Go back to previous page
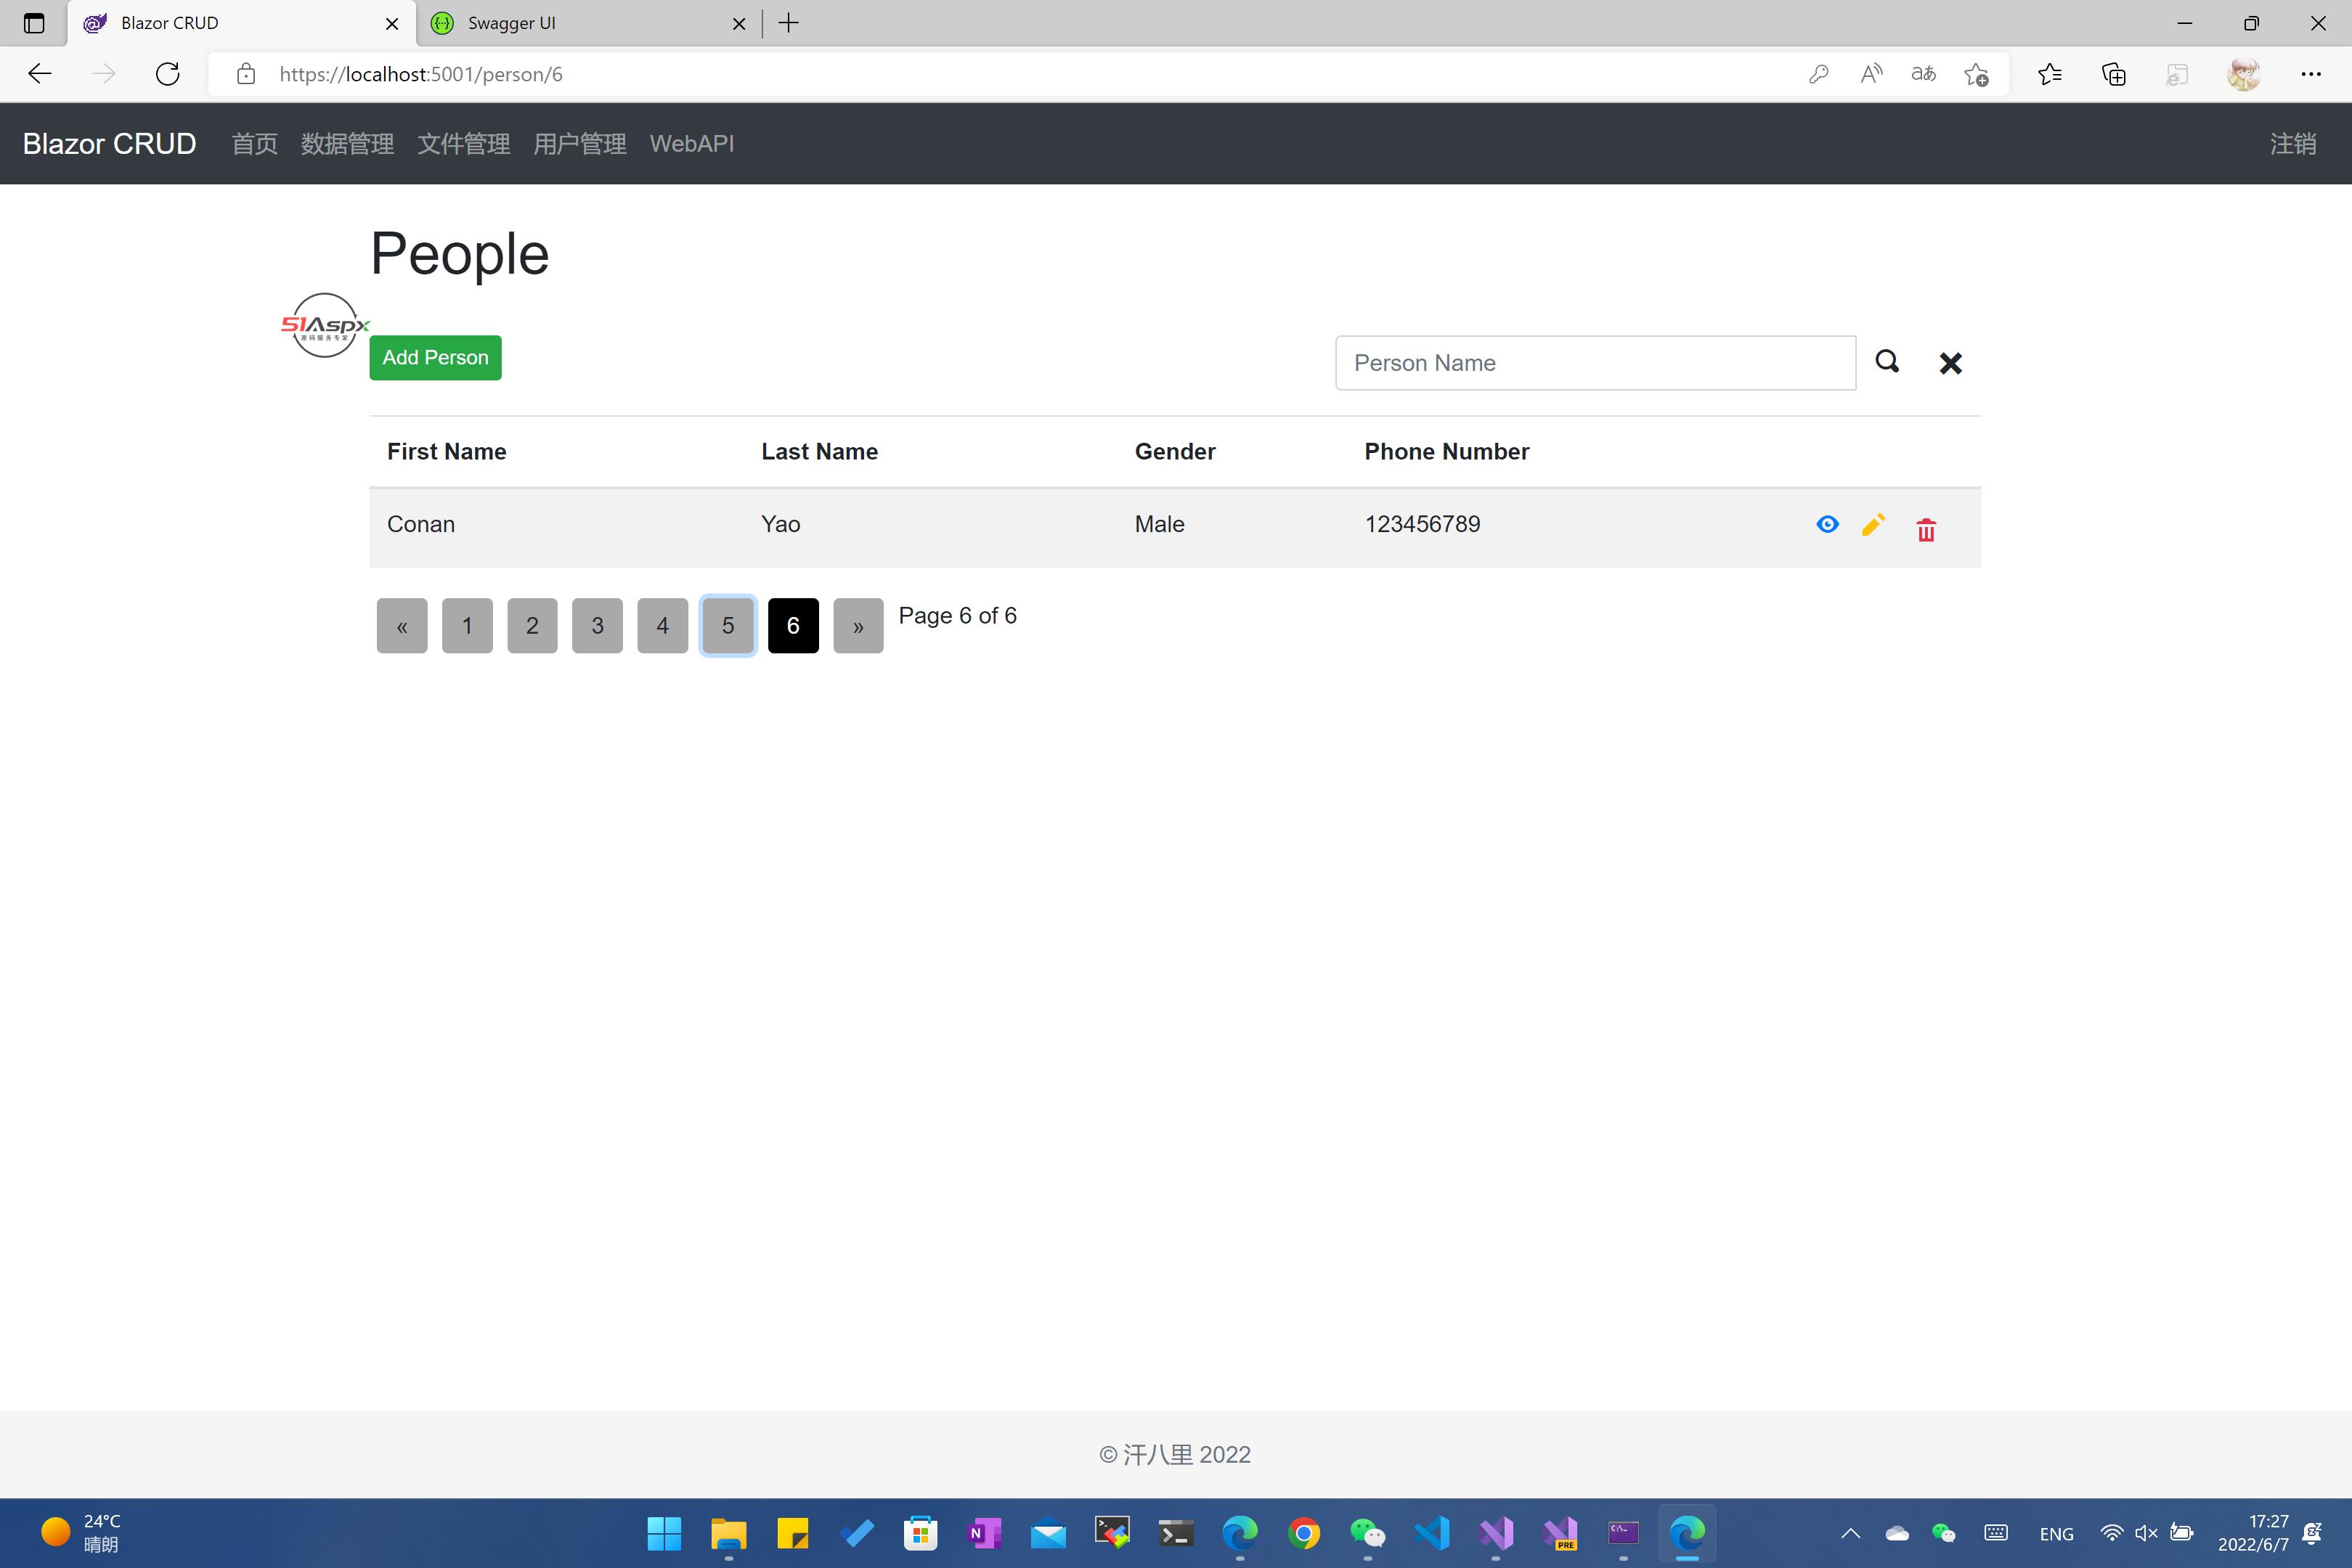Viewport: 2352px width, 1568px height. (40, 74)
